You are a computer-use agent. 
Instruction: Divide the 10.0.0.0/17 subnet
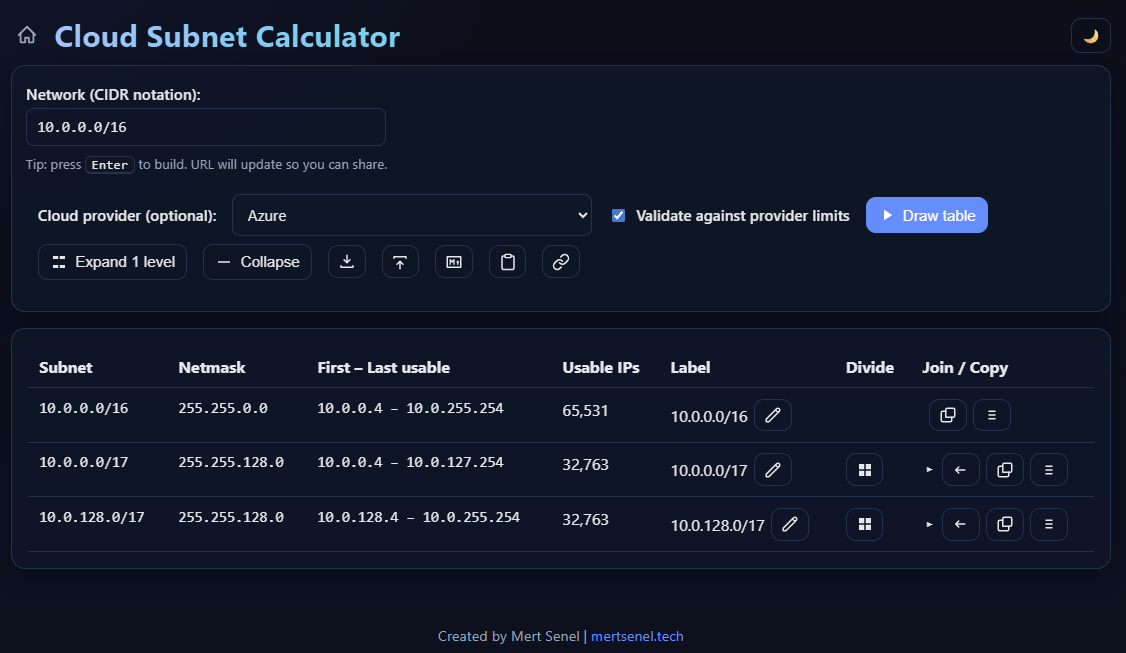click(x=864, y=469)
